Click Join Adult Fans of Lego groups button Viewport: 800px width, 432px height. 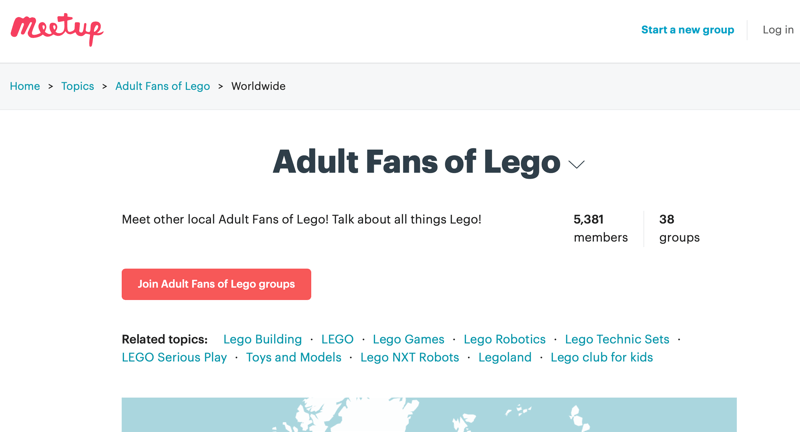tap(216, 284)
